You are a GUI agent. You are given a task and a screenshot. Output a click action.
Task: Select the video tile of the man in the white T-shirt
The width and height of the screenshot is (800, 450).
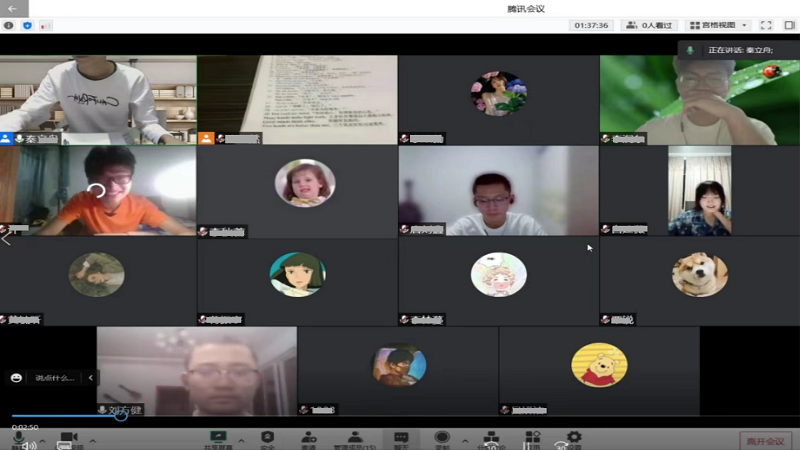[498, 191]
